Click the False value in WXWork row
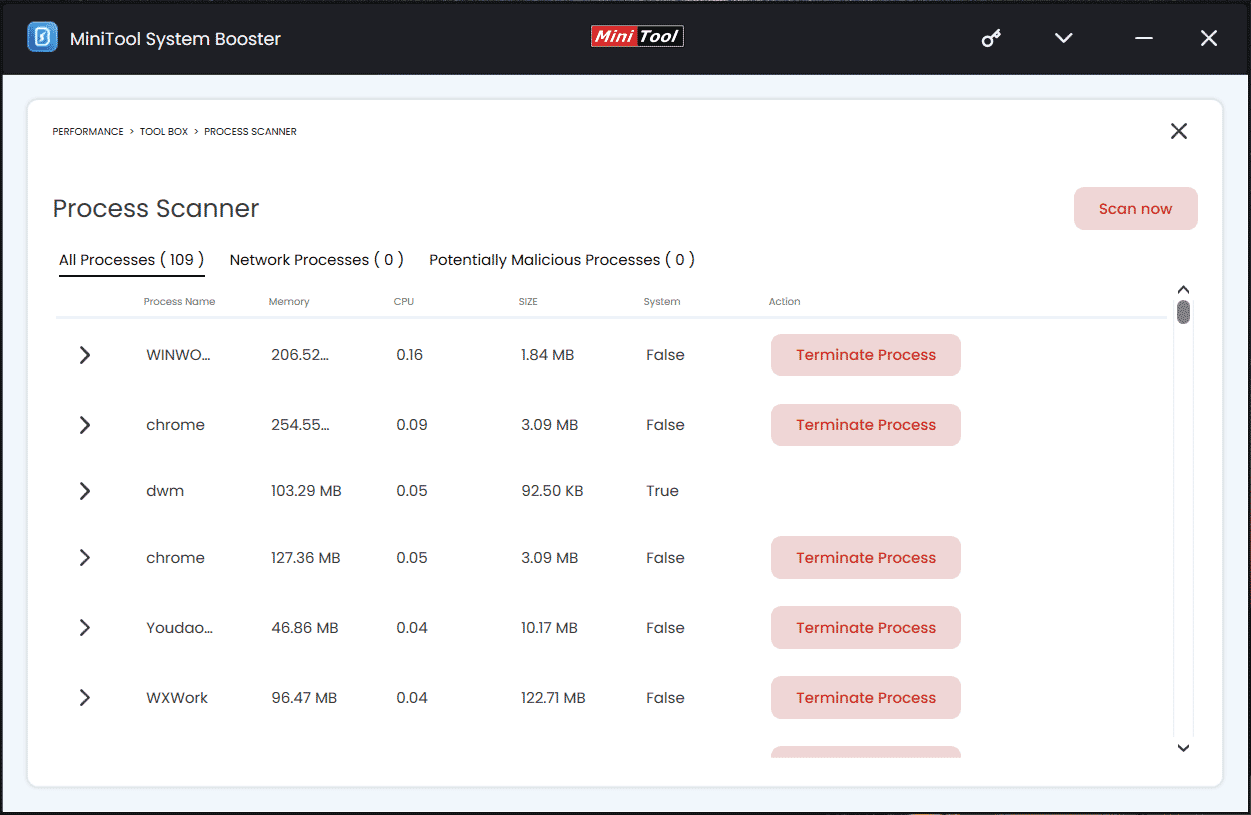Image resolution: width=1251 pixels, height=815 pixels. [x=665, y=698]
